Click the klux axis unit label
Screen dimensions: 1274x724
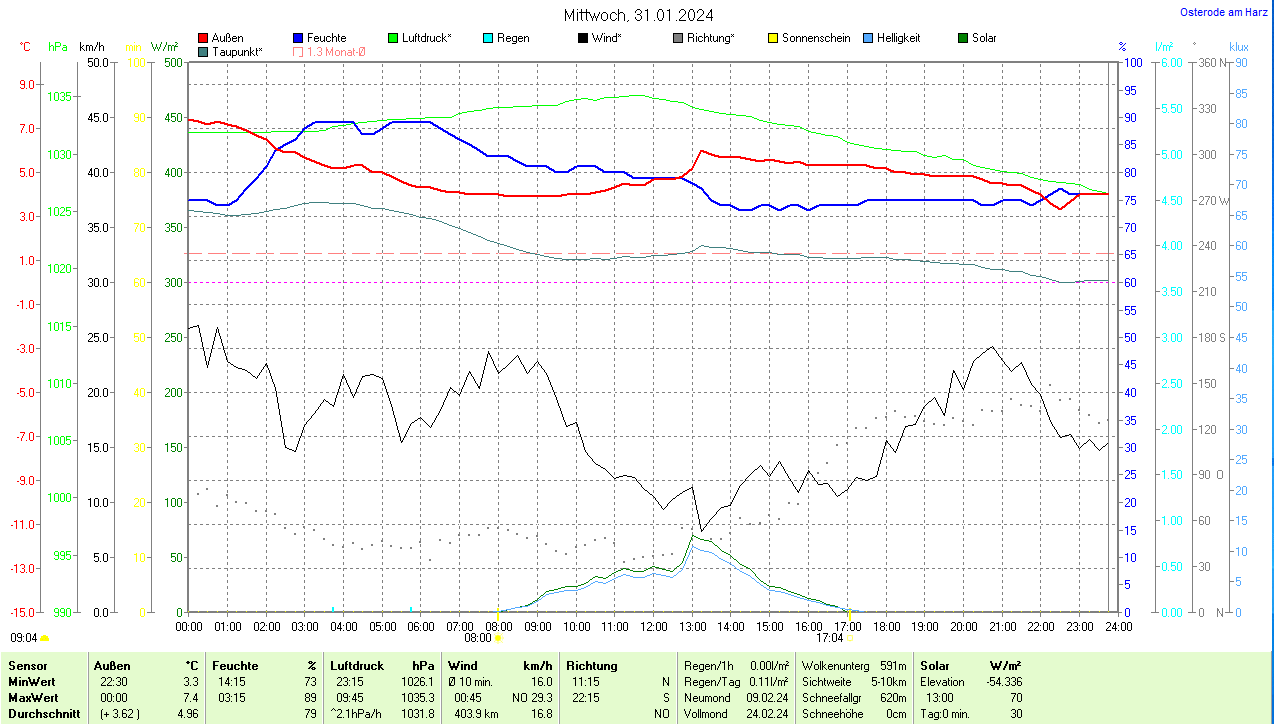(x=1239, y=47)
